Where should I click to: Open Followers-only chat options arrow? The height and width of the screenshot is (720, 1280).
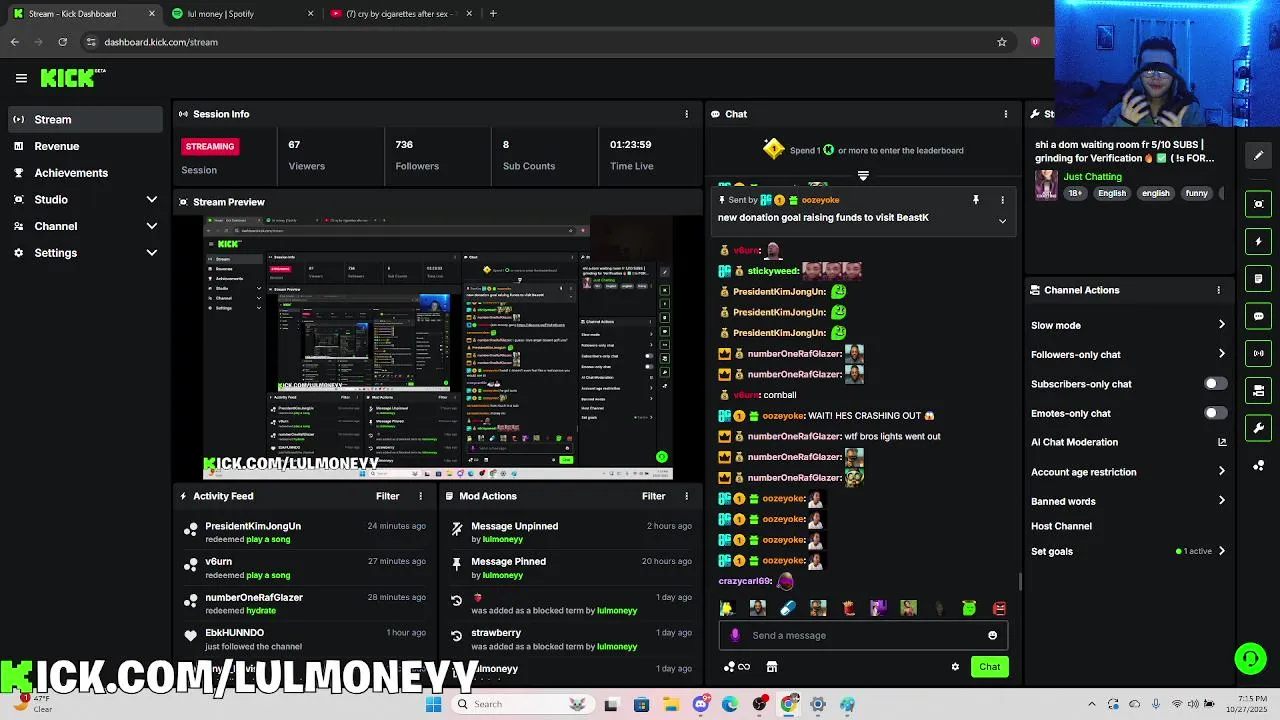(1221, 354)
